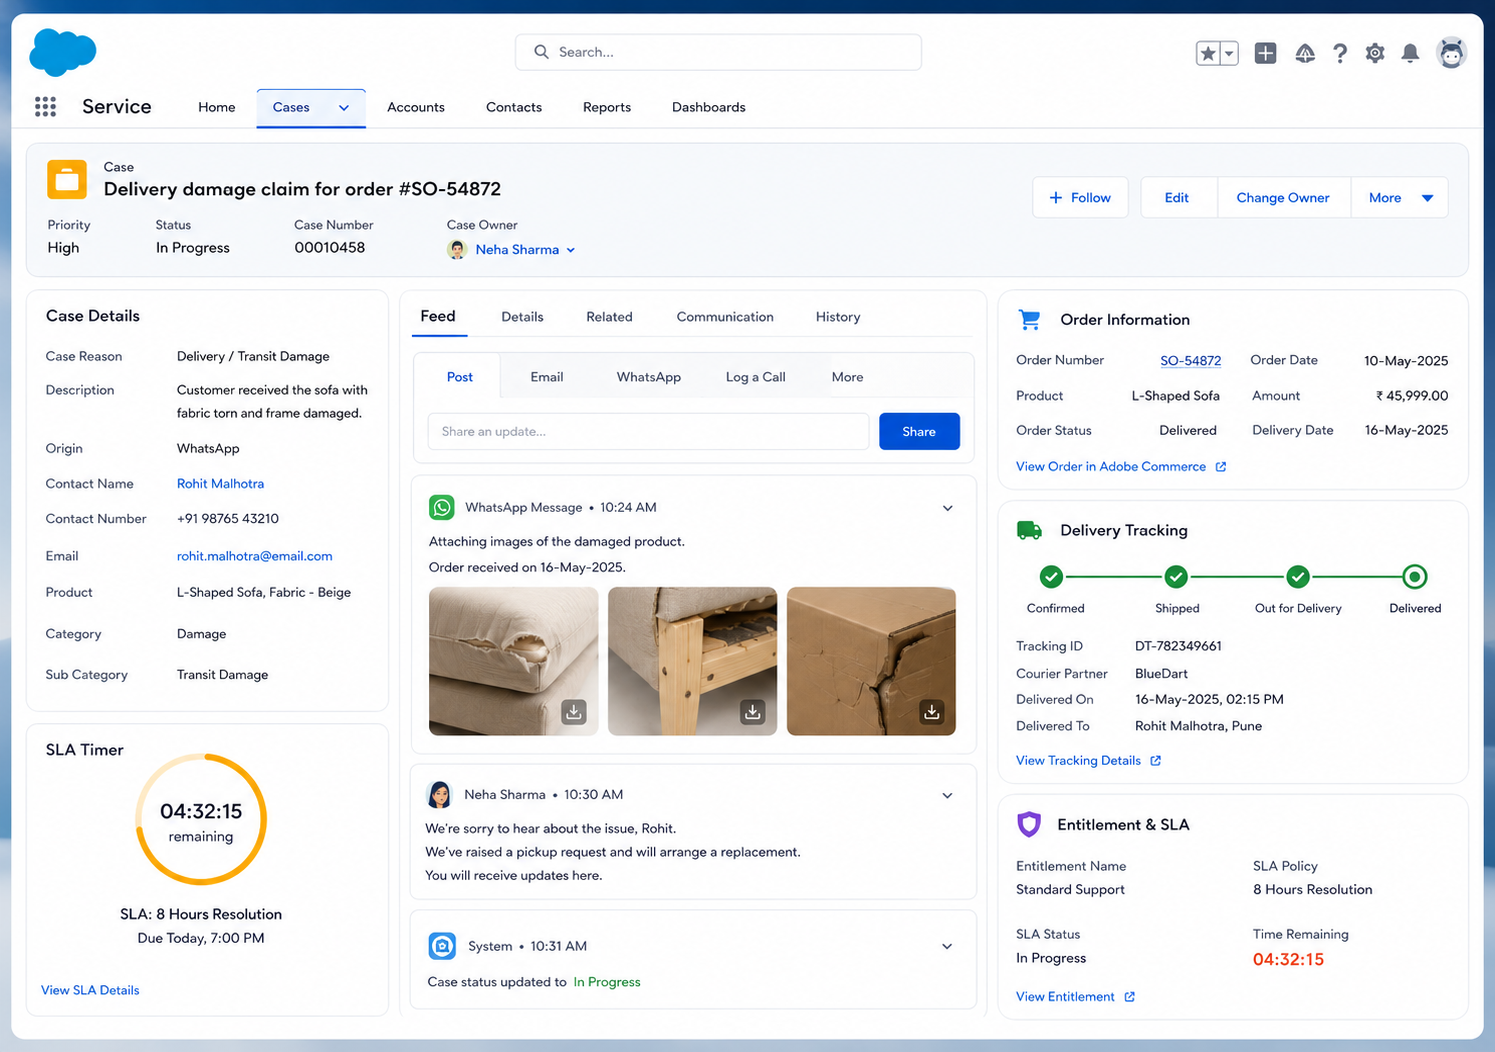Download the torn sofa cushion image
This screenshot has height=1052, width=1495.
573,712
